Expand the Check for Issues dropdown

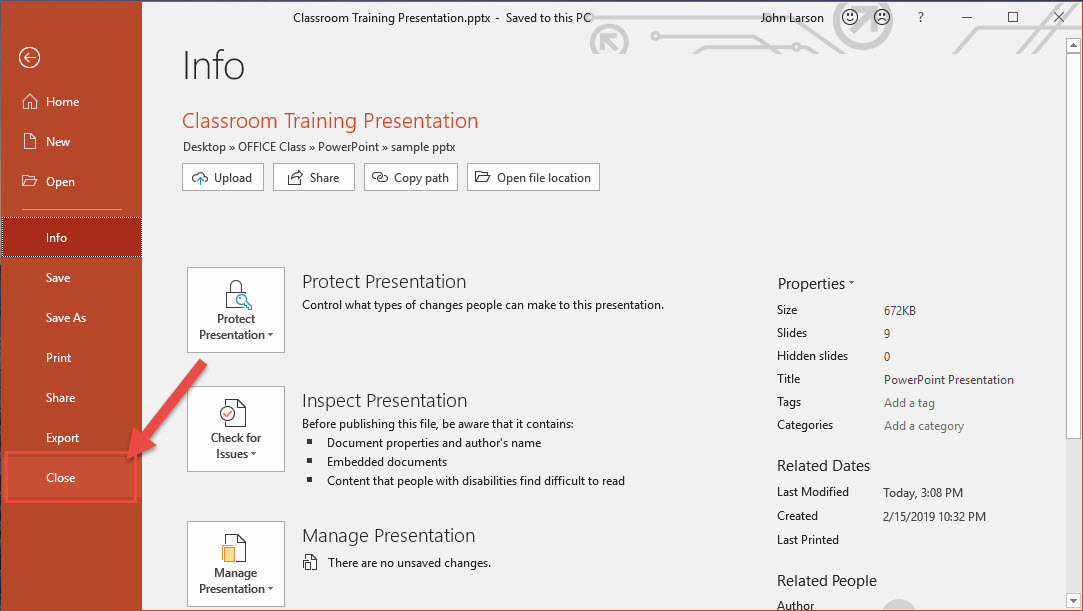point(236,429)
